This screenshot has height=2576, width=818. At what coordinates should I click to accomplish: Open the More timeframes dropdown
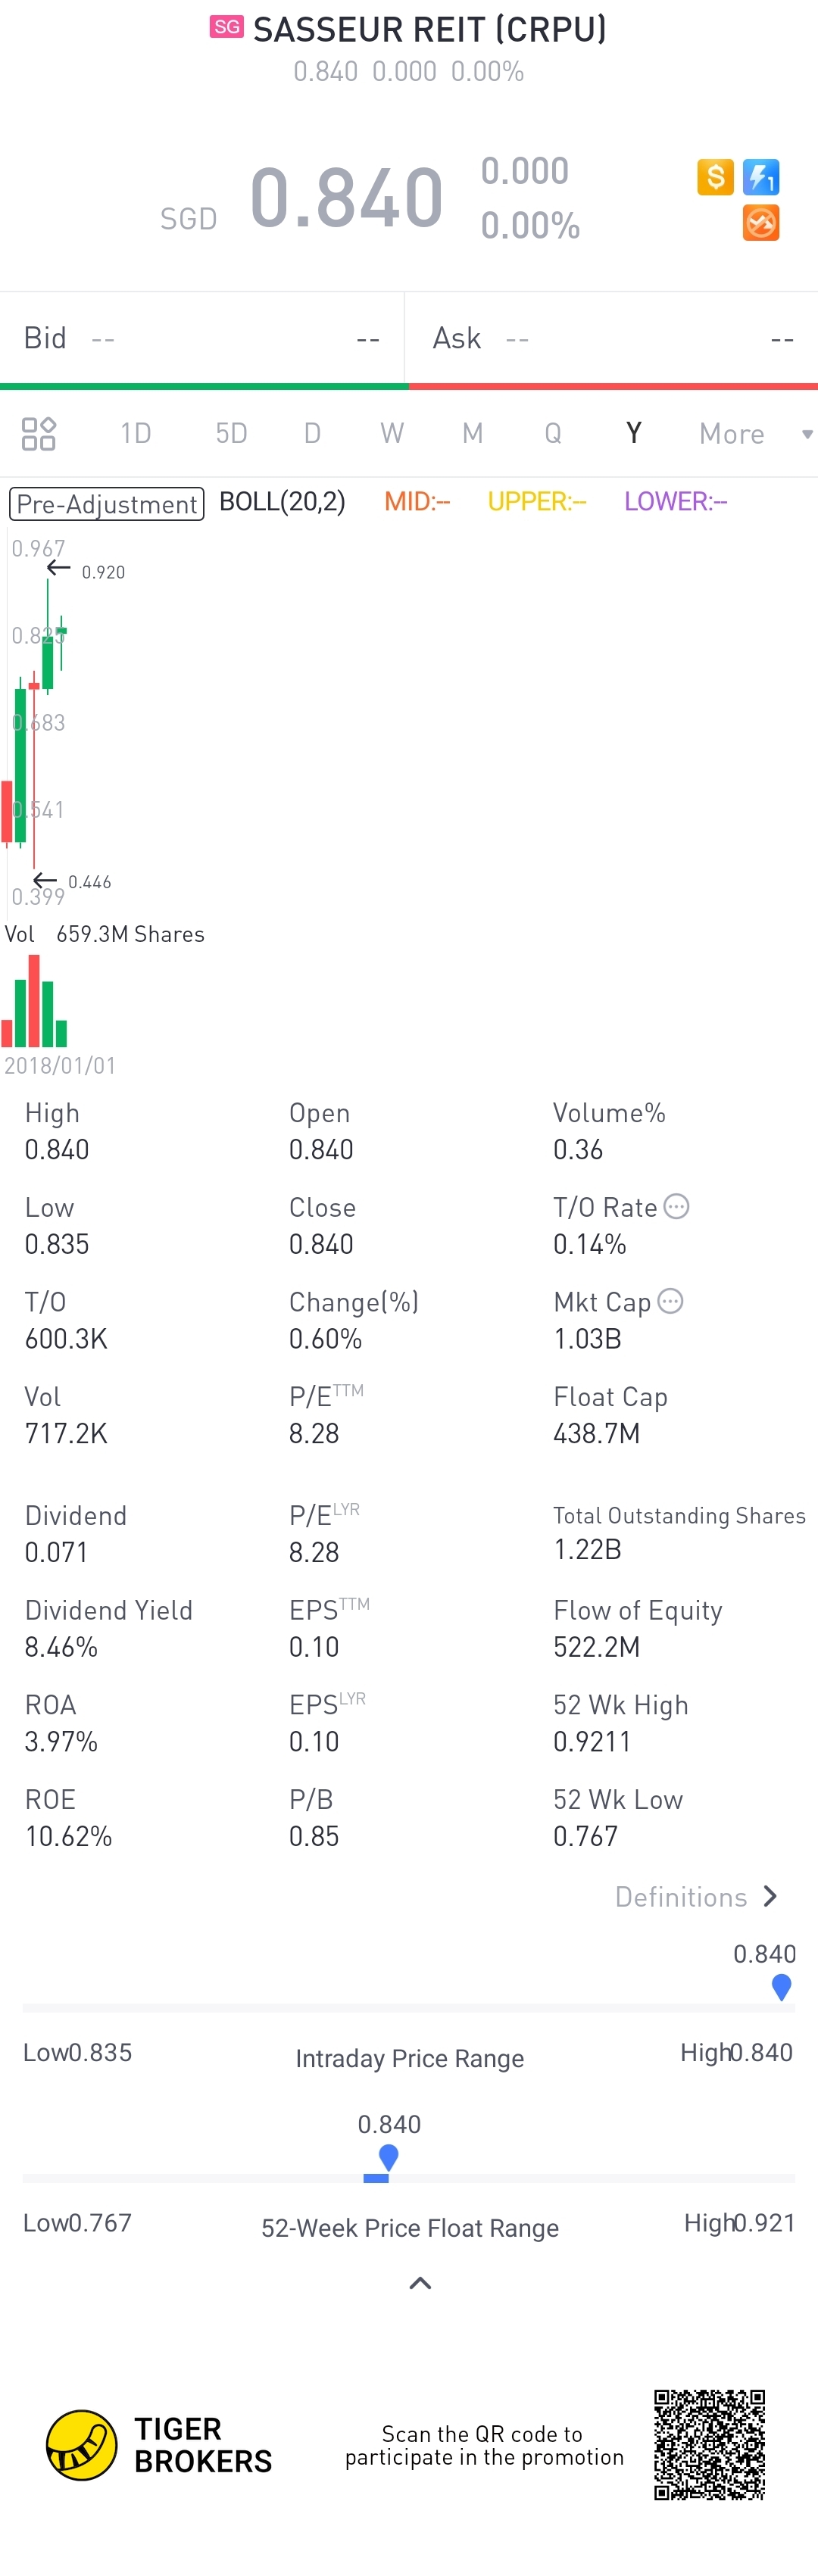tap(755, 433)
